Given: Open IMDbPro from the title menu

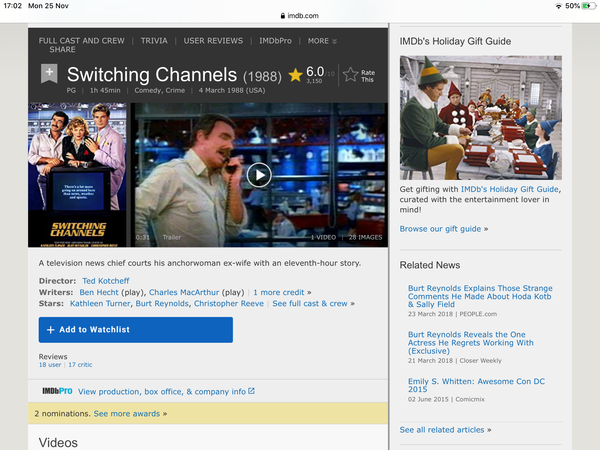Looking at the screenshot, I should pos(275,41).
